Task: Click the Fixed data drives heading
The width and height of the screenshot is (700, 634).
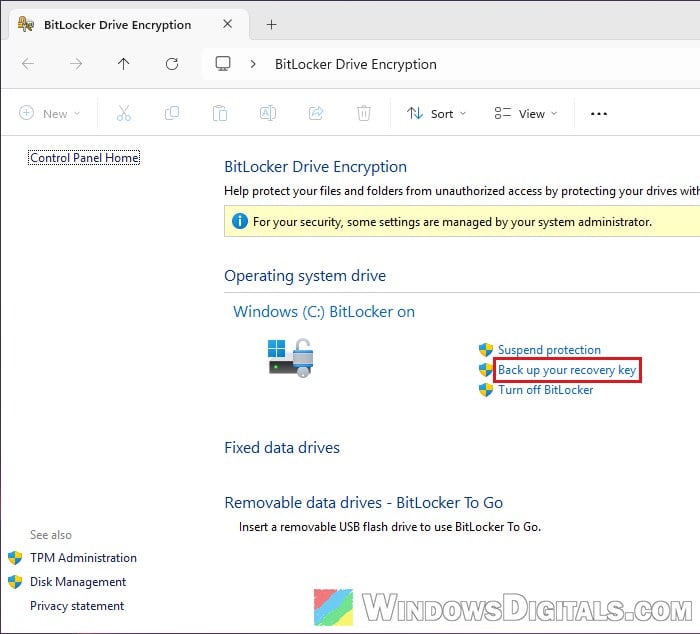Action: point(282,447)
